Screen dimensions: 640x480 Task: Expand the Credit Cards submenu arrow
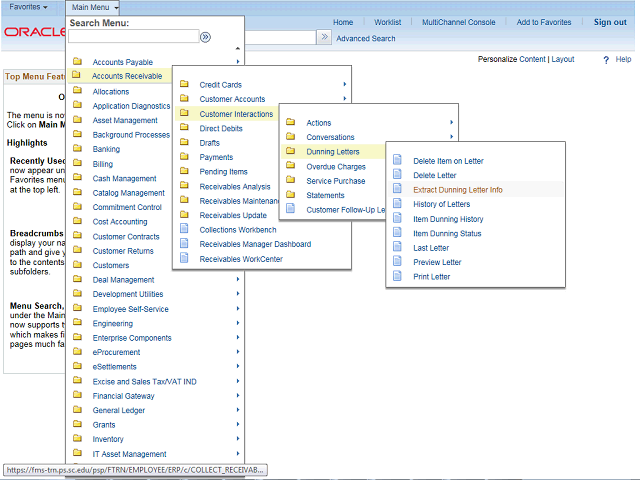(x=345, y=84)
